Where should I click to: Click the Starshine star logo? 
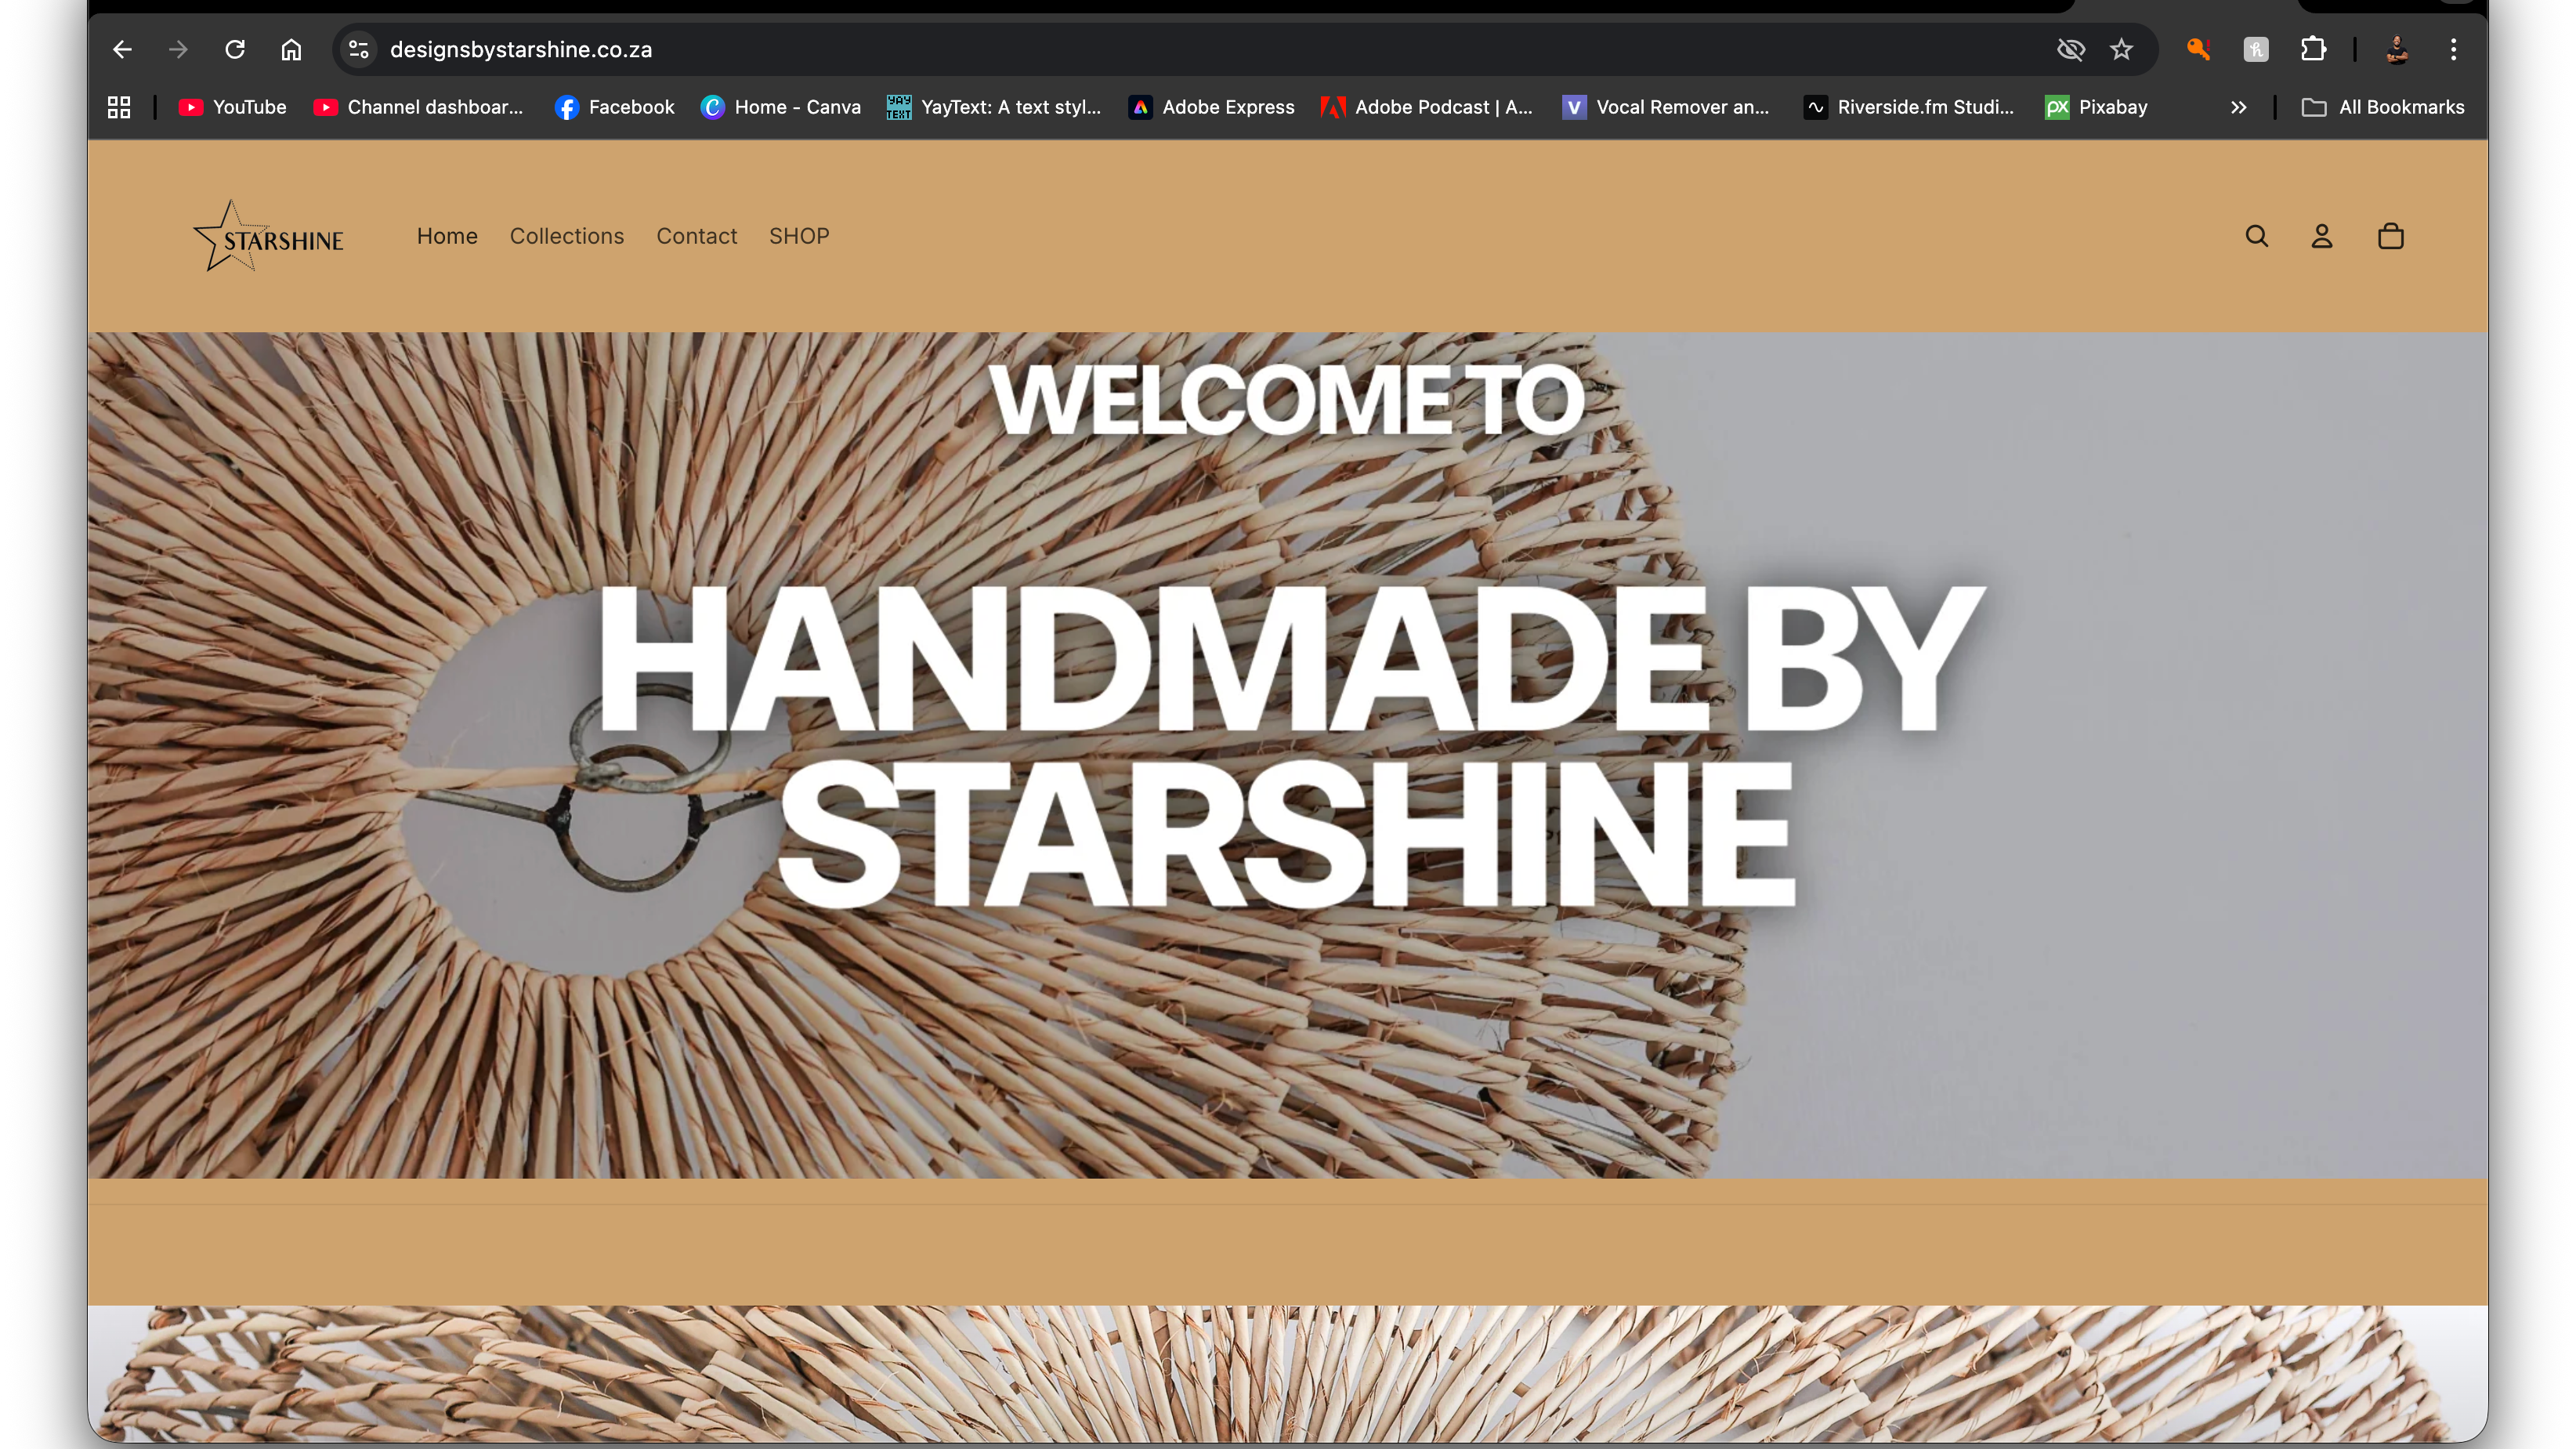tap(268, 236)
